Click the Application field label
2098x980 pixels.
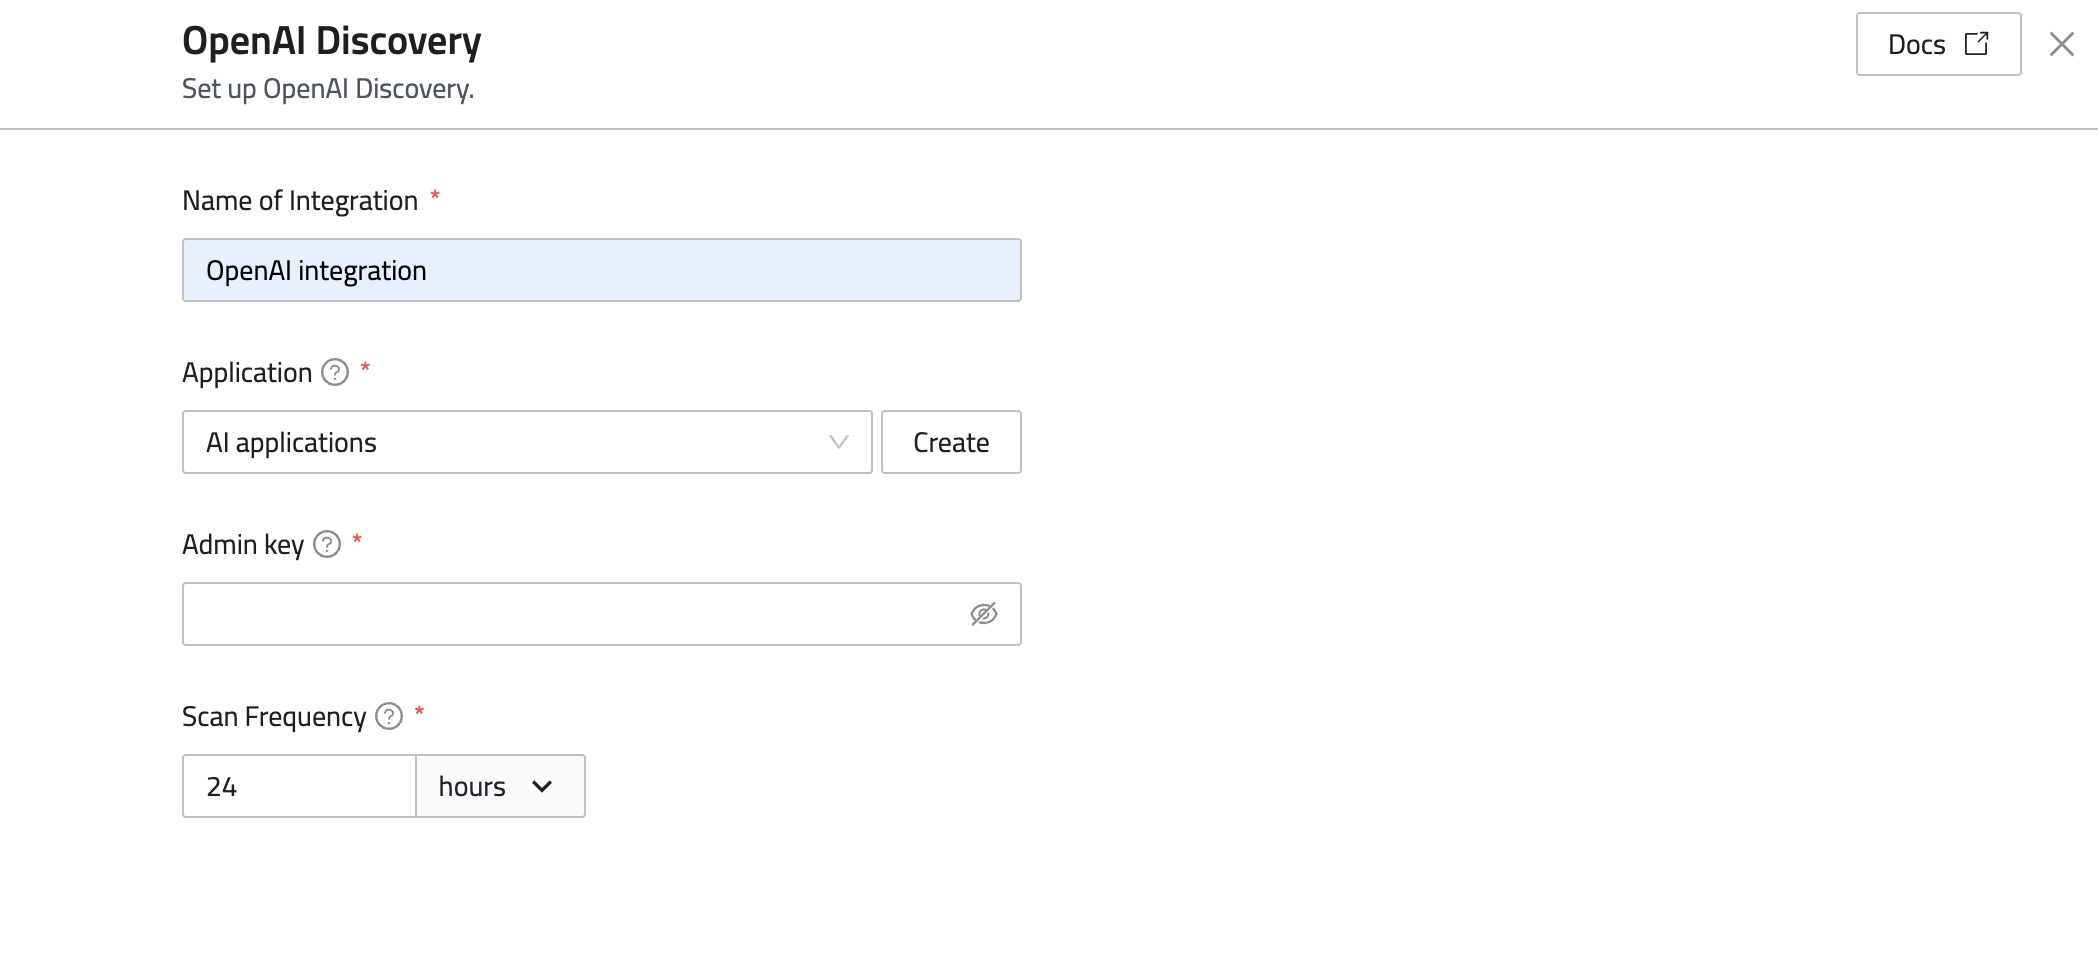pos(247,373)
